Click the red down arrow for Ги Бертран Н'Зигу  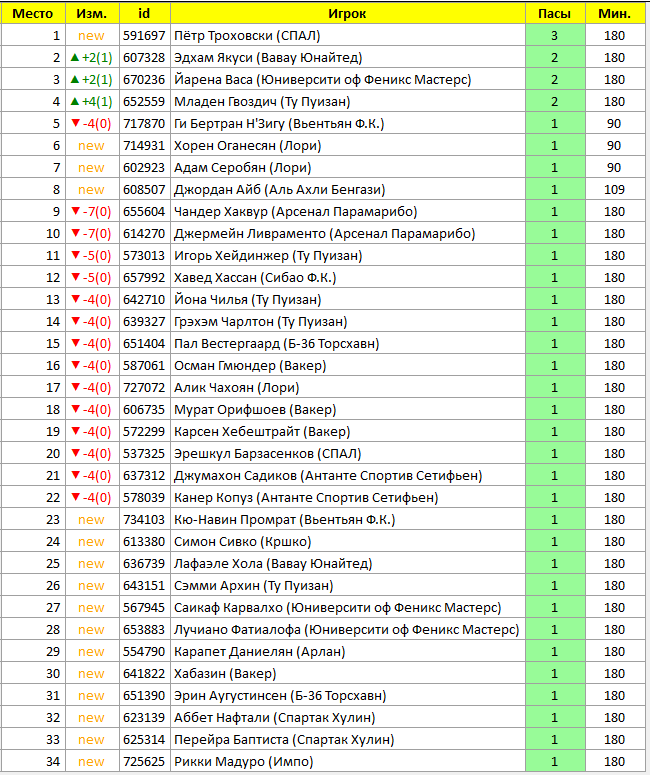(x=75, y=123)
